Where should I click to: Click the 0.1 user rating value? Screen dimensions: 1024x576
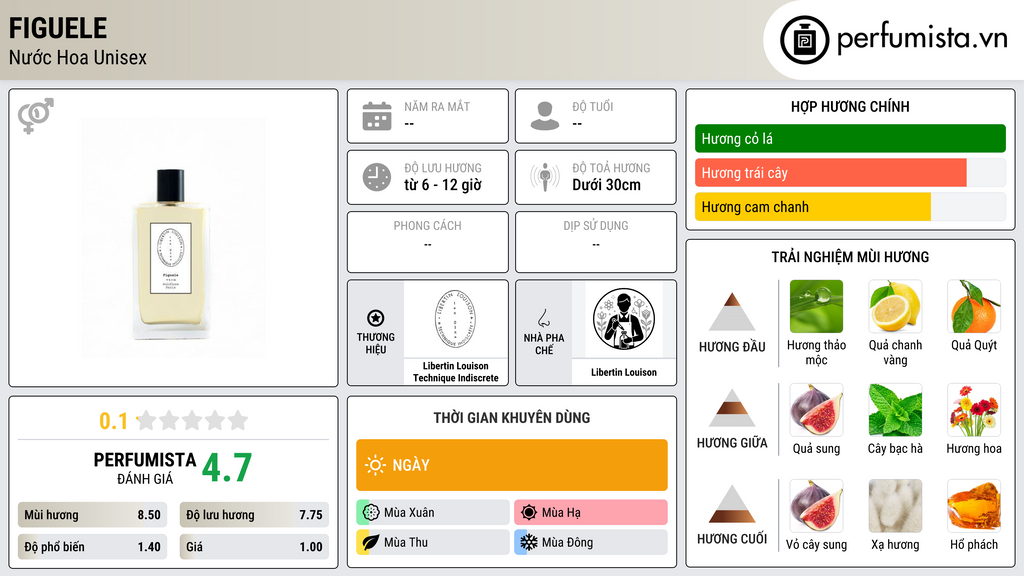click(x=114, y=421)
